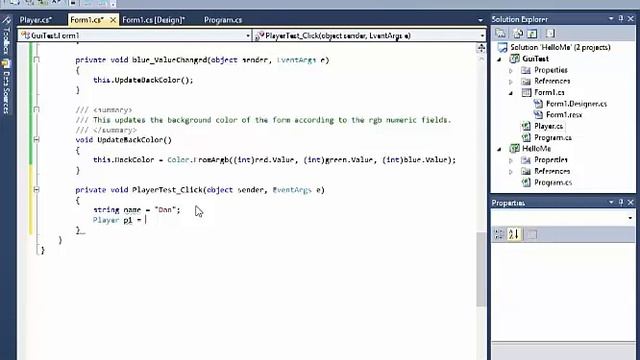Collapse the Form1.cs node
640x360 pixels.
click(511, 93)
